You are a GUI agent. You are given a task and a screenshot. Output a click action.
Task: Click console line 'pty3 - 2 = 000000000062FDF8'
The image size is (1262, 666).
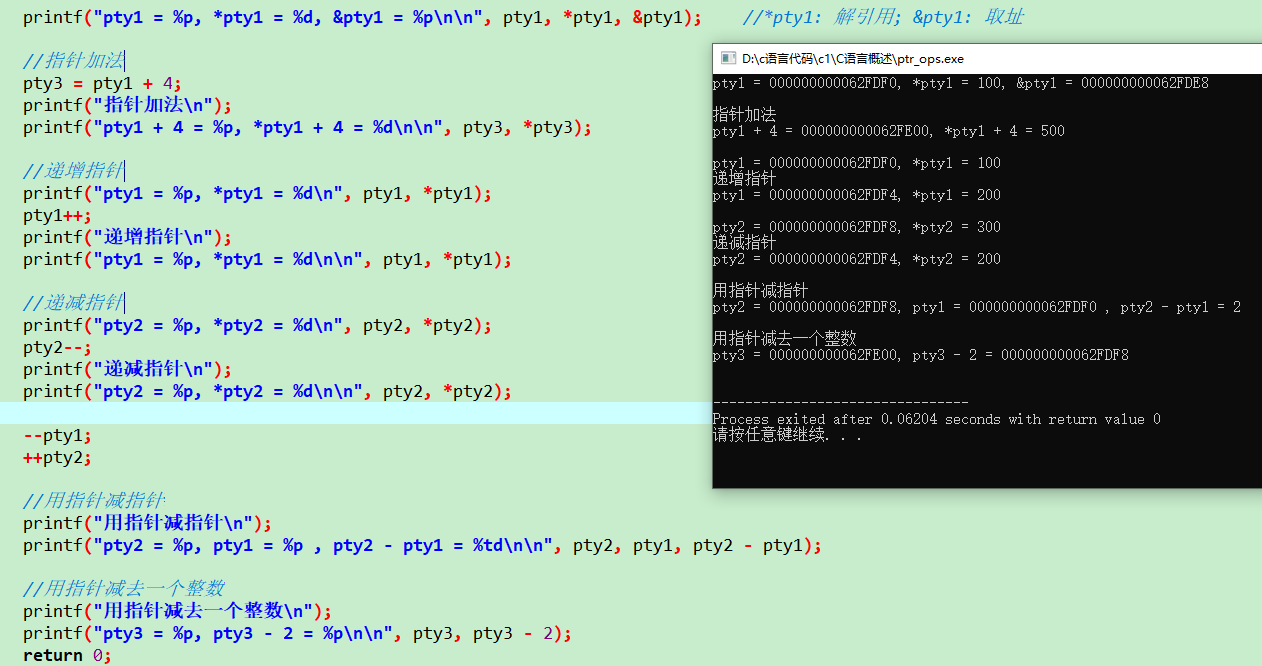coord(920,355)
